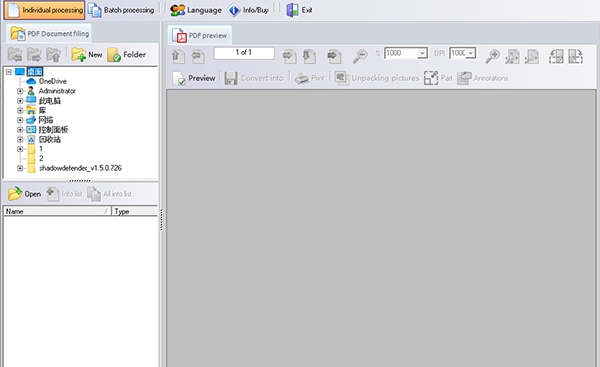Expand the 库 tree node
600x367 pixels.
coord(20,110)
